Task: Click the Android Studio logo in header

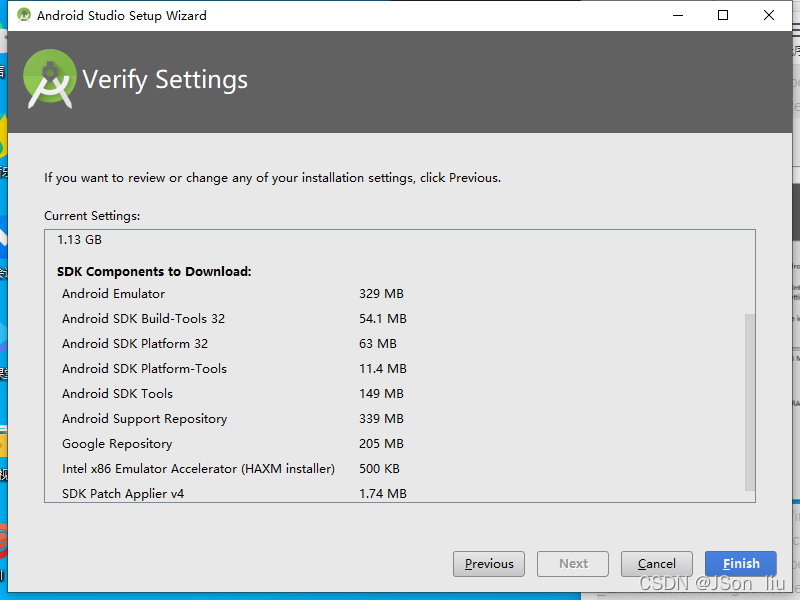Action: (x=49, y=79)
